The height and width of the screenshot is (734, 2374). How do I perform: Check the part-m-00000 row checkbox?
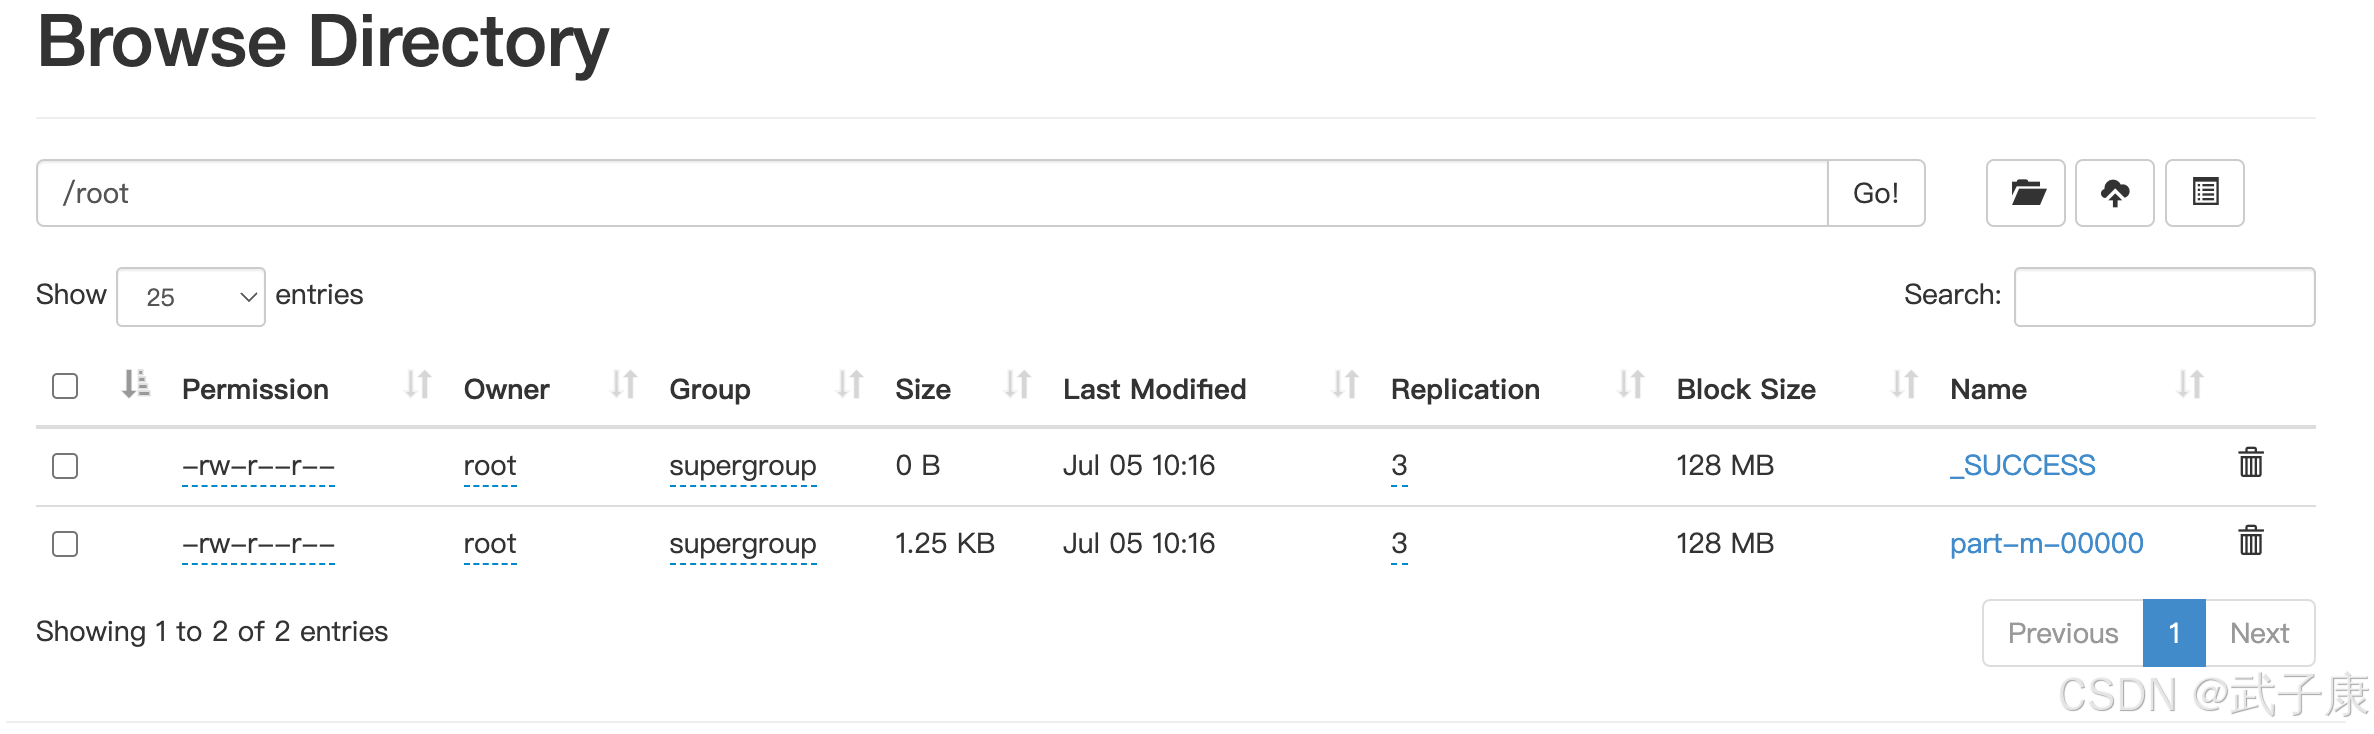pyautogui.click(x=65, y=544)
